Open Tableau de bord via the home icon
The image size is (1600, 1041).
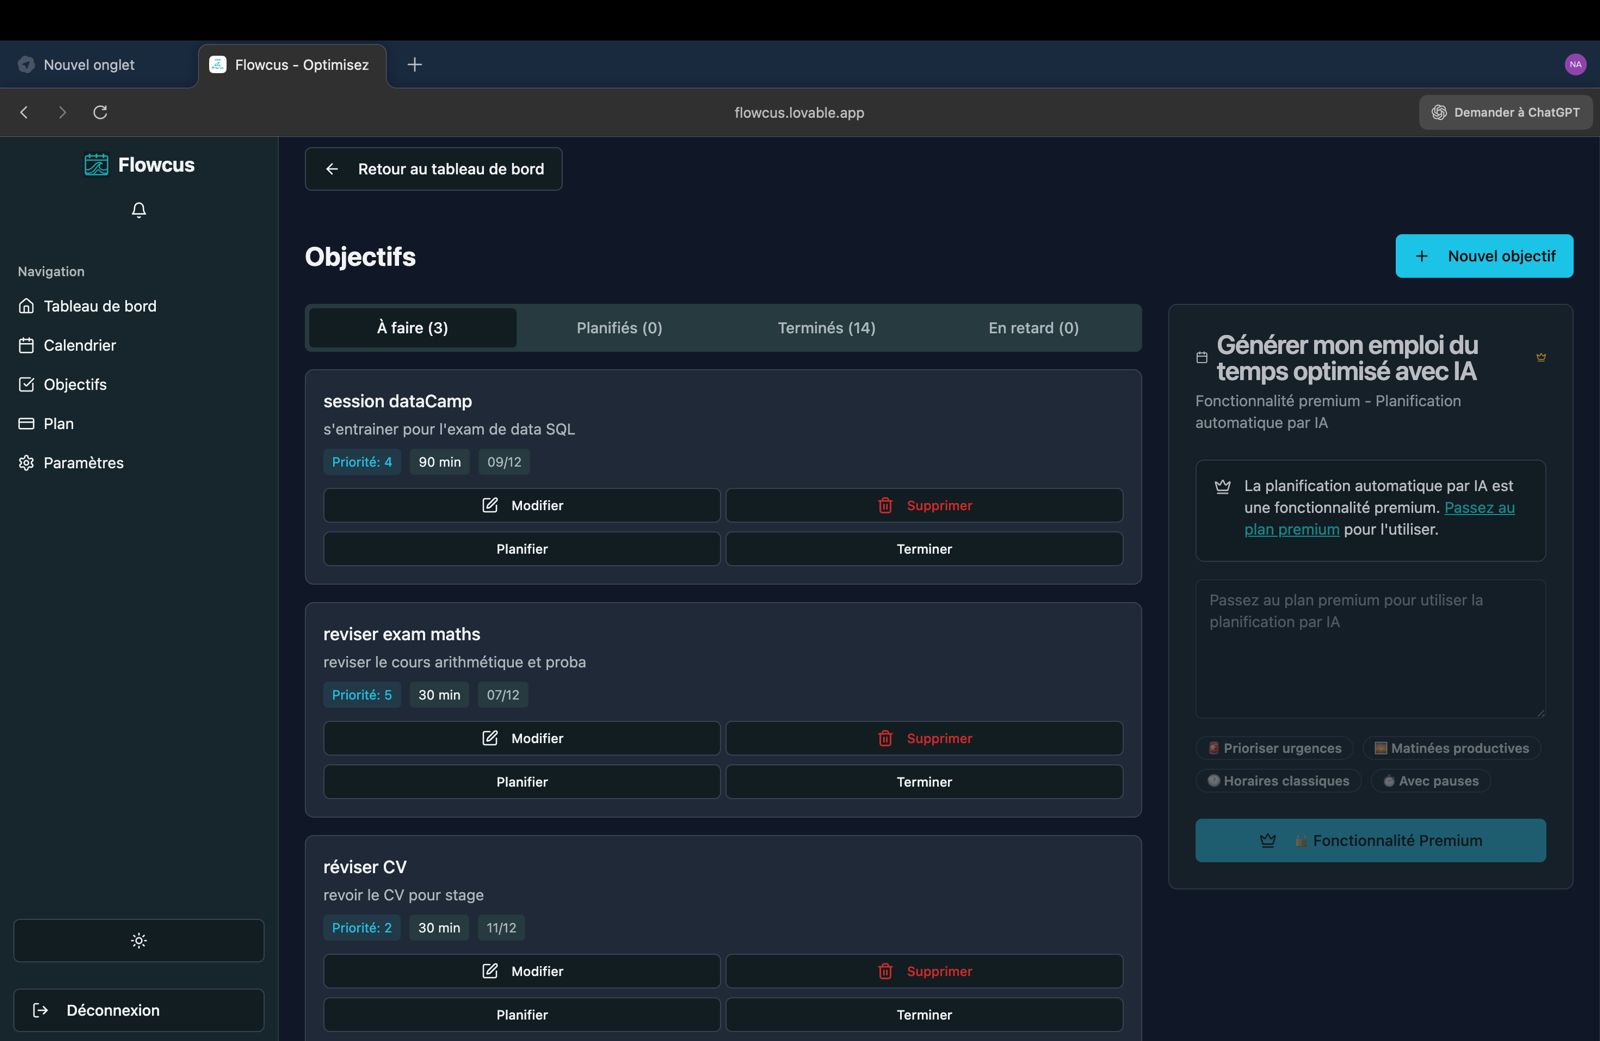click(x=26, y=306)
